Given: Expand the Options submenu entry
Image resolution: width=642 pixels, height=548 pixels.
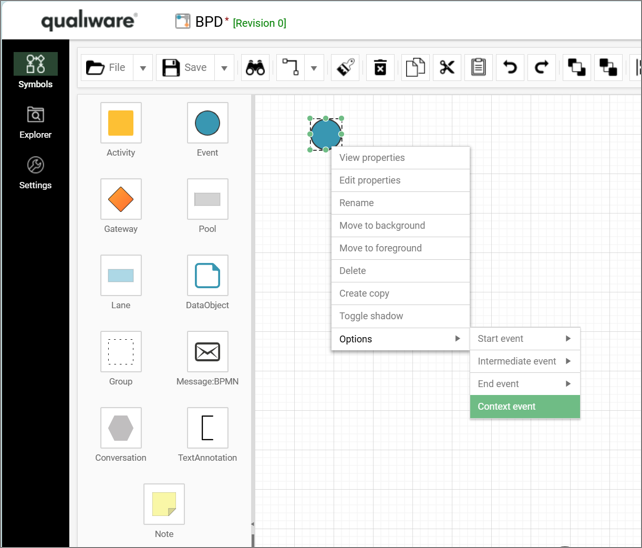Looking at the screenshot, I should tap(400, 339).
